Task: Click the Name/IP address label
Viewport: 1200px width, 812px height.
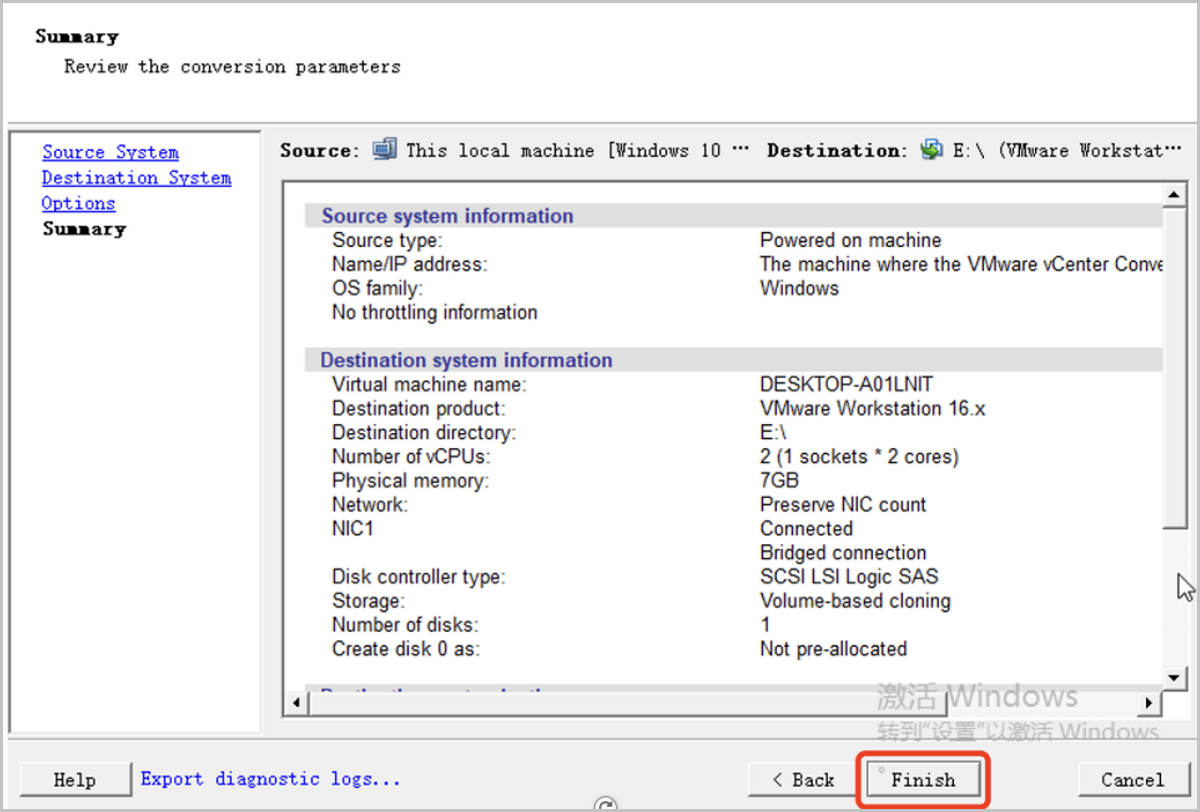Action: click(x=409, y=264)
